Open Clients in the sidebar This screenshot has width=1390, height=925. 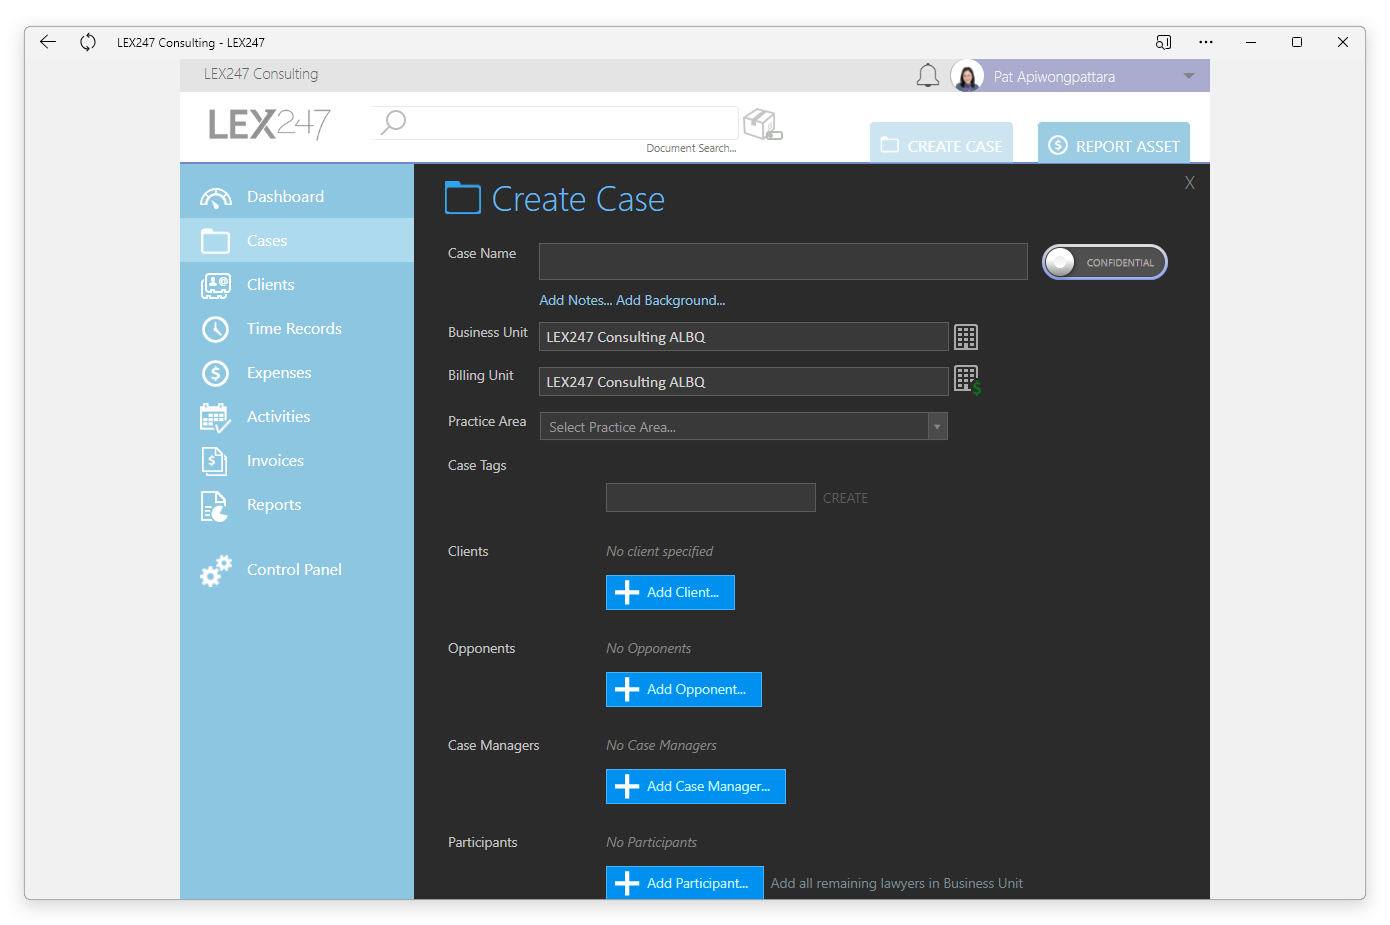coord(297,285)
